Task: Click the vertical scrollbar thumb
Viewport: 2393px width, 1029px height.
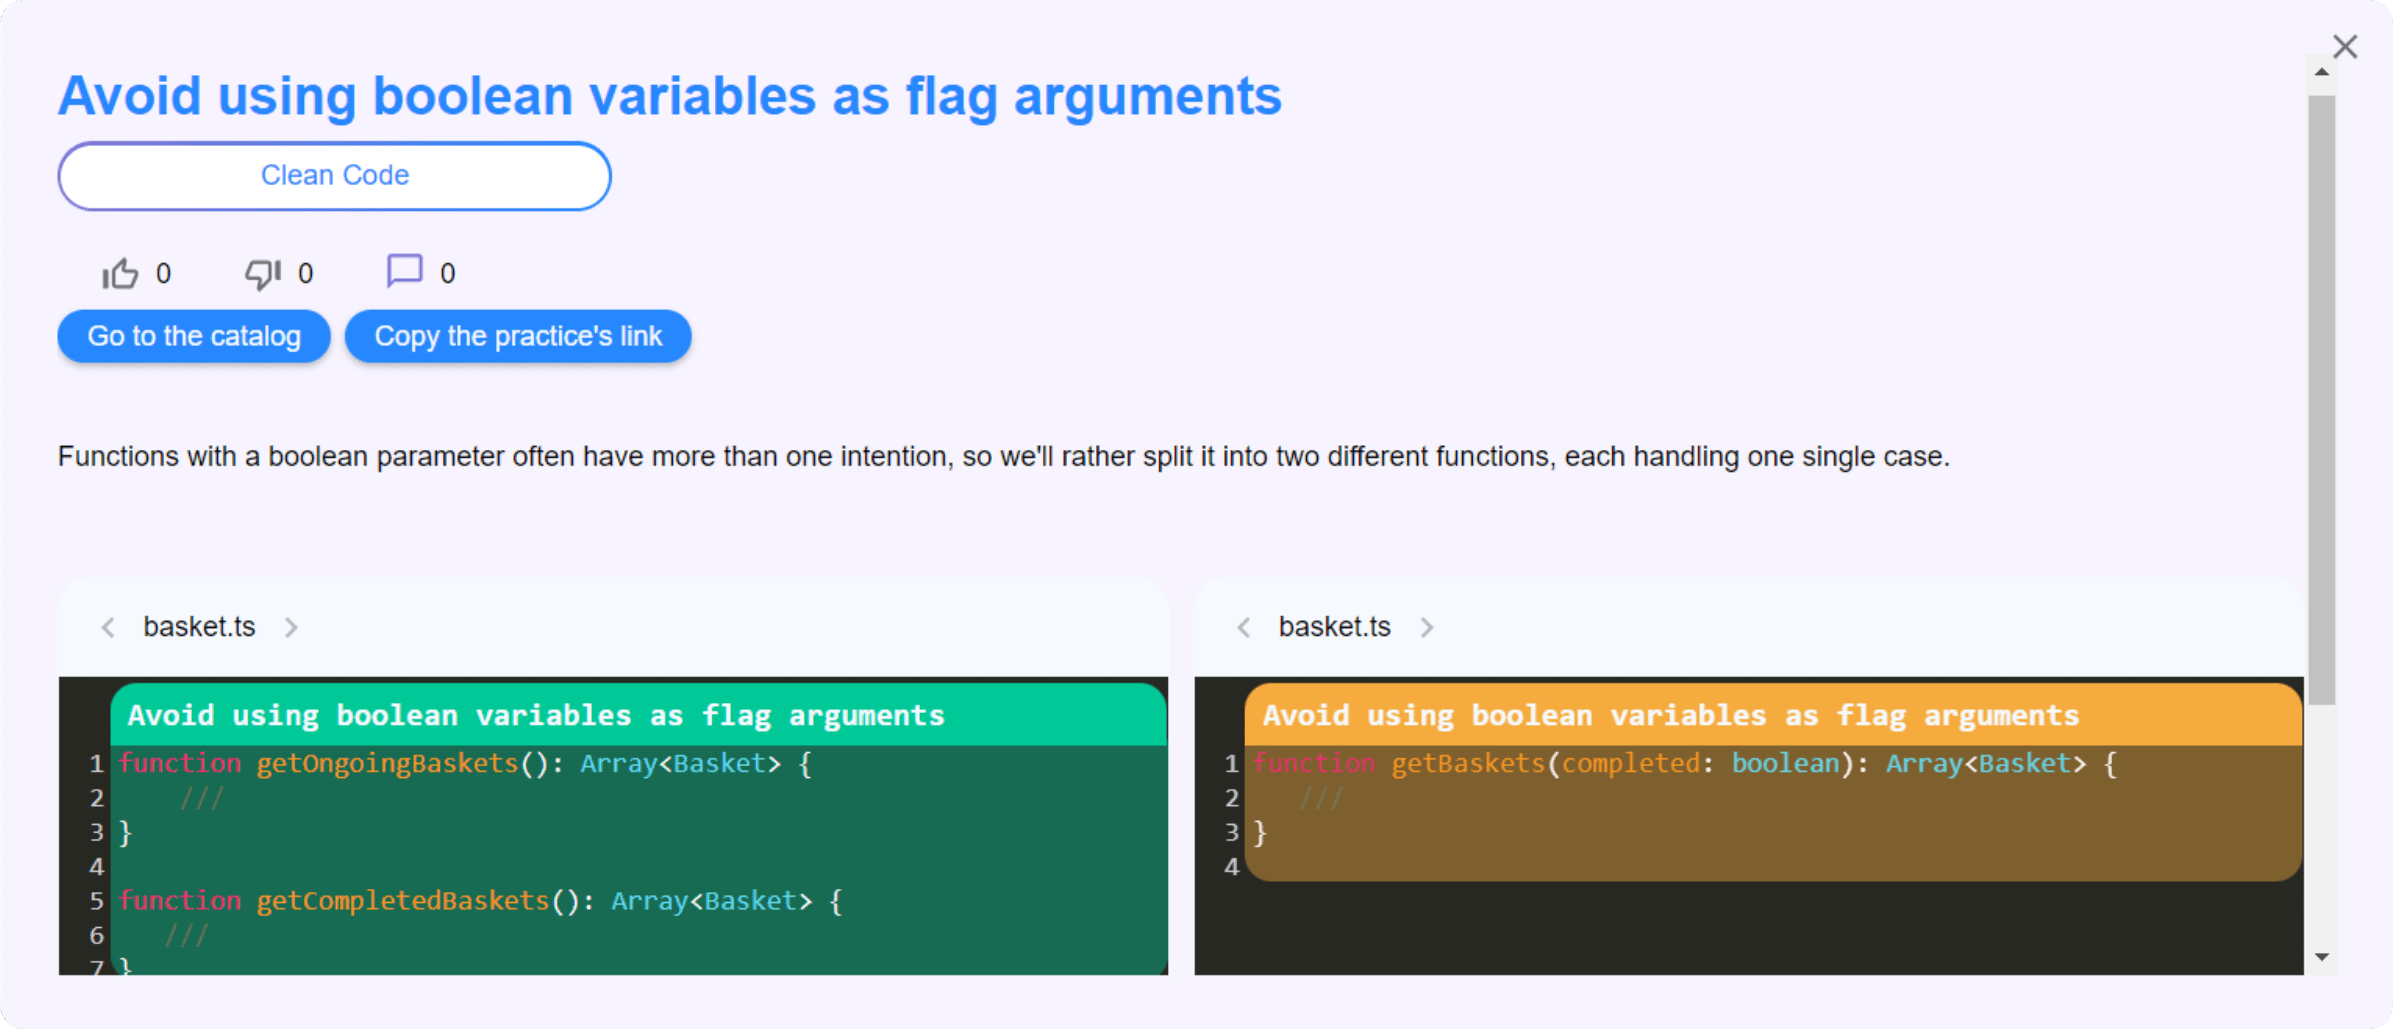Action: pyautogui.click(x=2321, y=400)
